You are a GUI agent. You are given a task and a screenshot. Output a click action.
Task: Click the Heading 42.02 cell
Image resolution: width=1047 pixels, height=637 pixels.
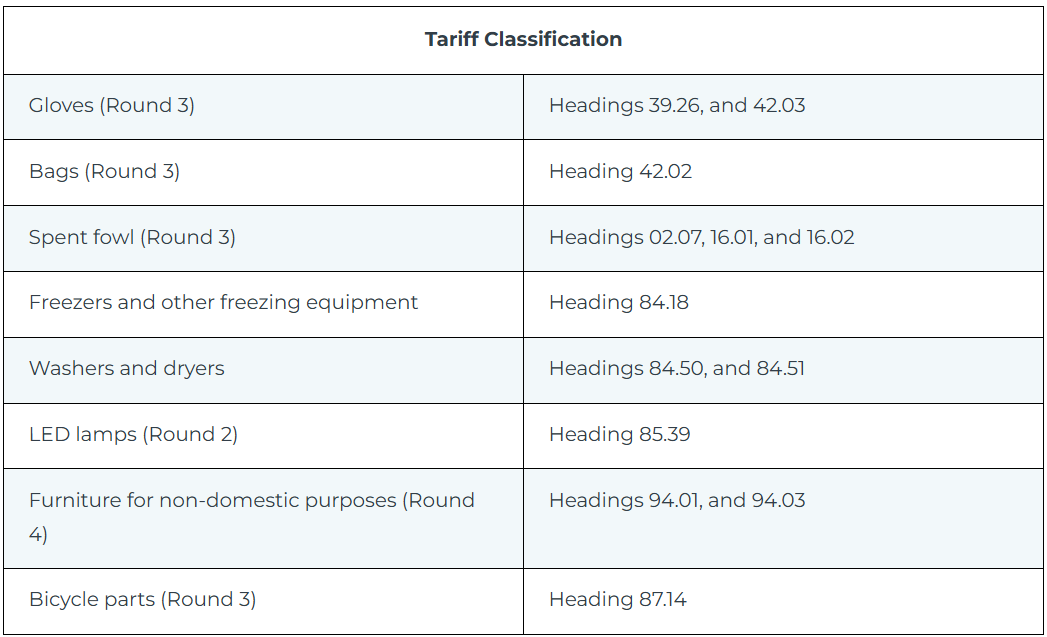pos(620,171)
